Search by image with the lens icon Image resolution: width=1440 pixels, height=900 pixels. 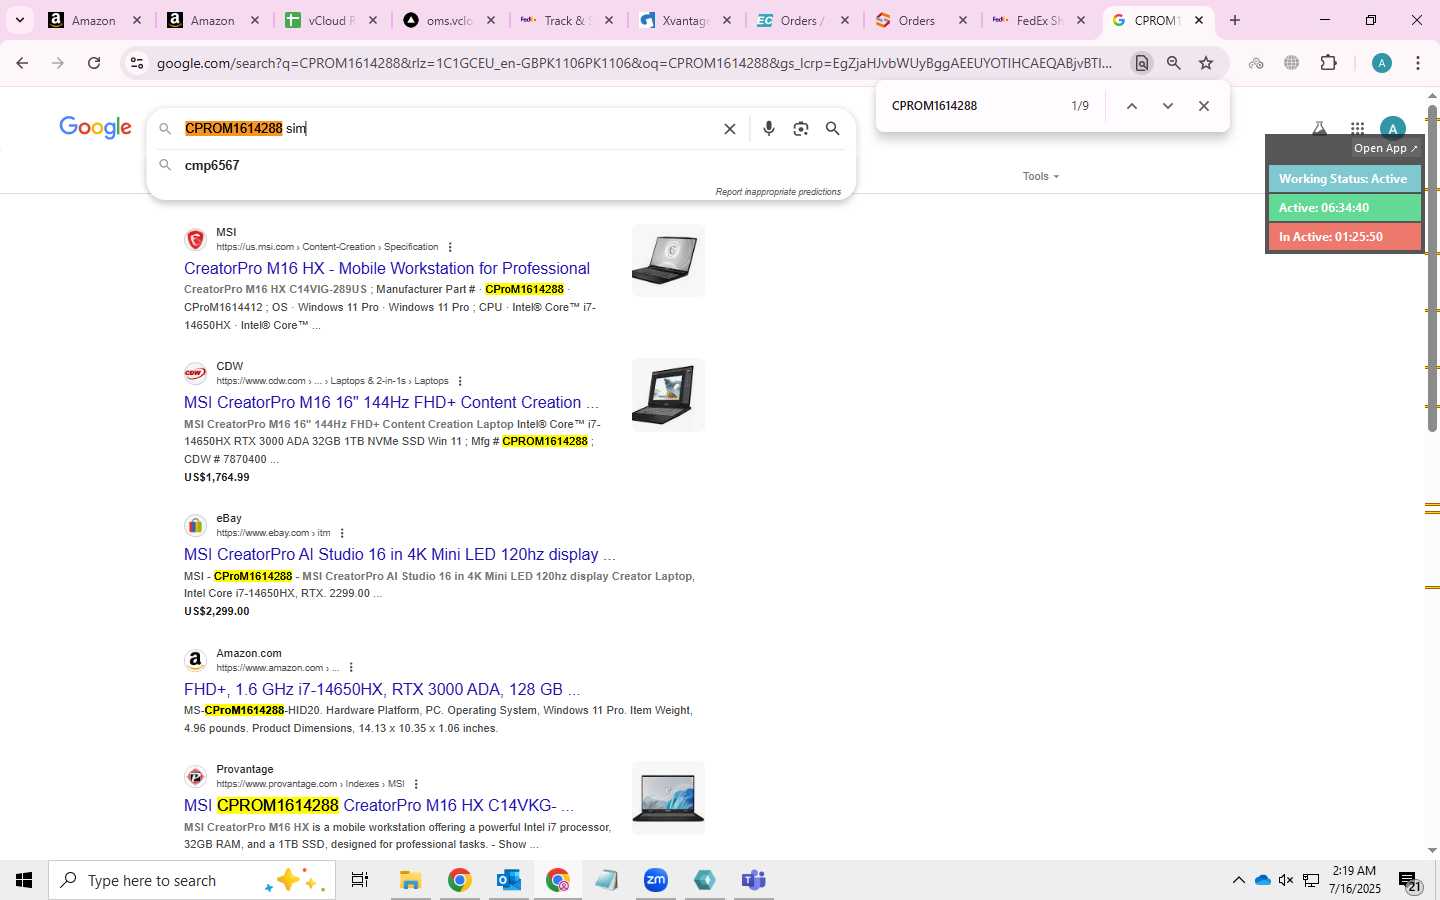click(x=800, y=129)
